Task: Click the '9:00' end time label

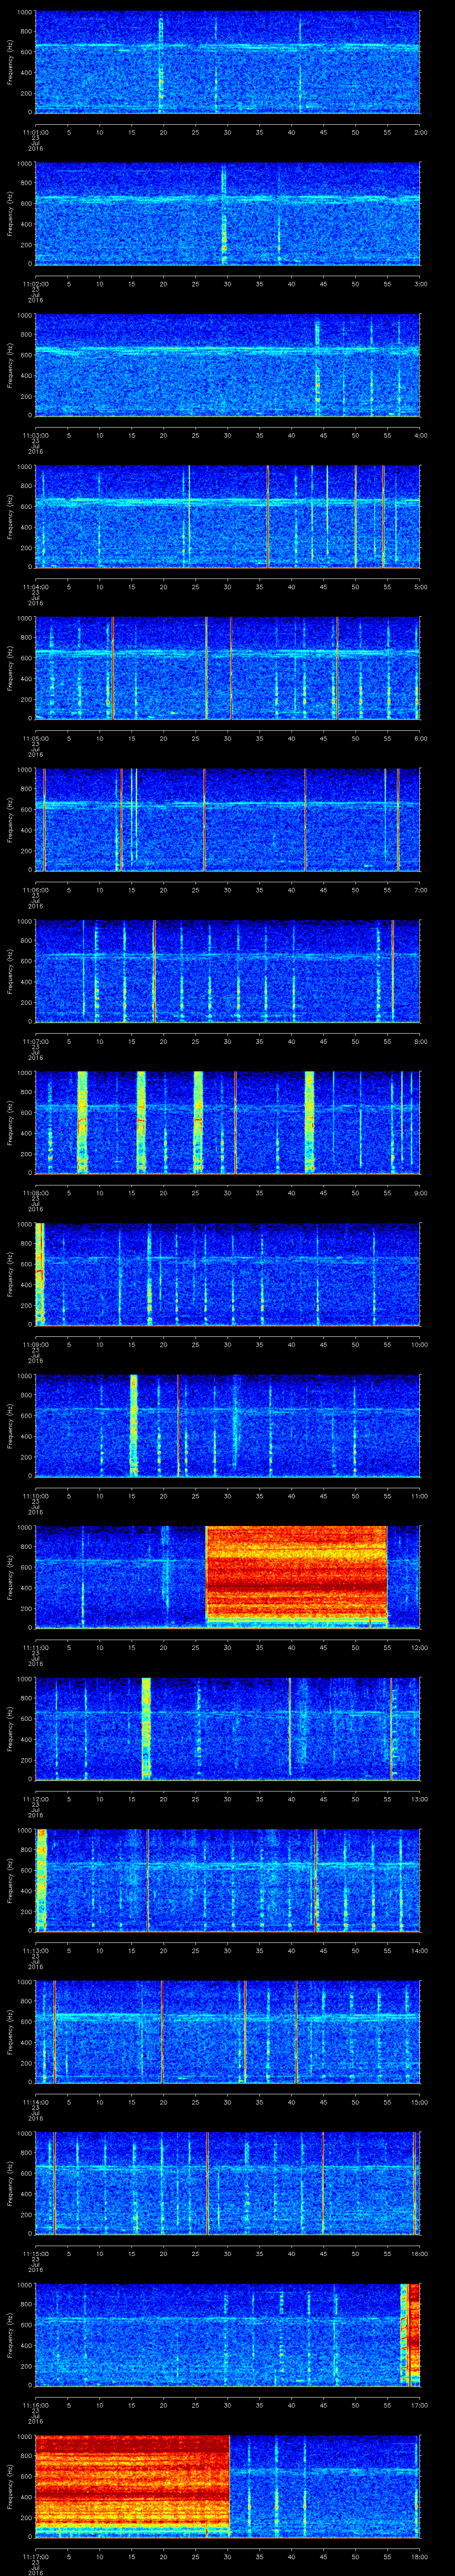Action: tap(421, 1193)
